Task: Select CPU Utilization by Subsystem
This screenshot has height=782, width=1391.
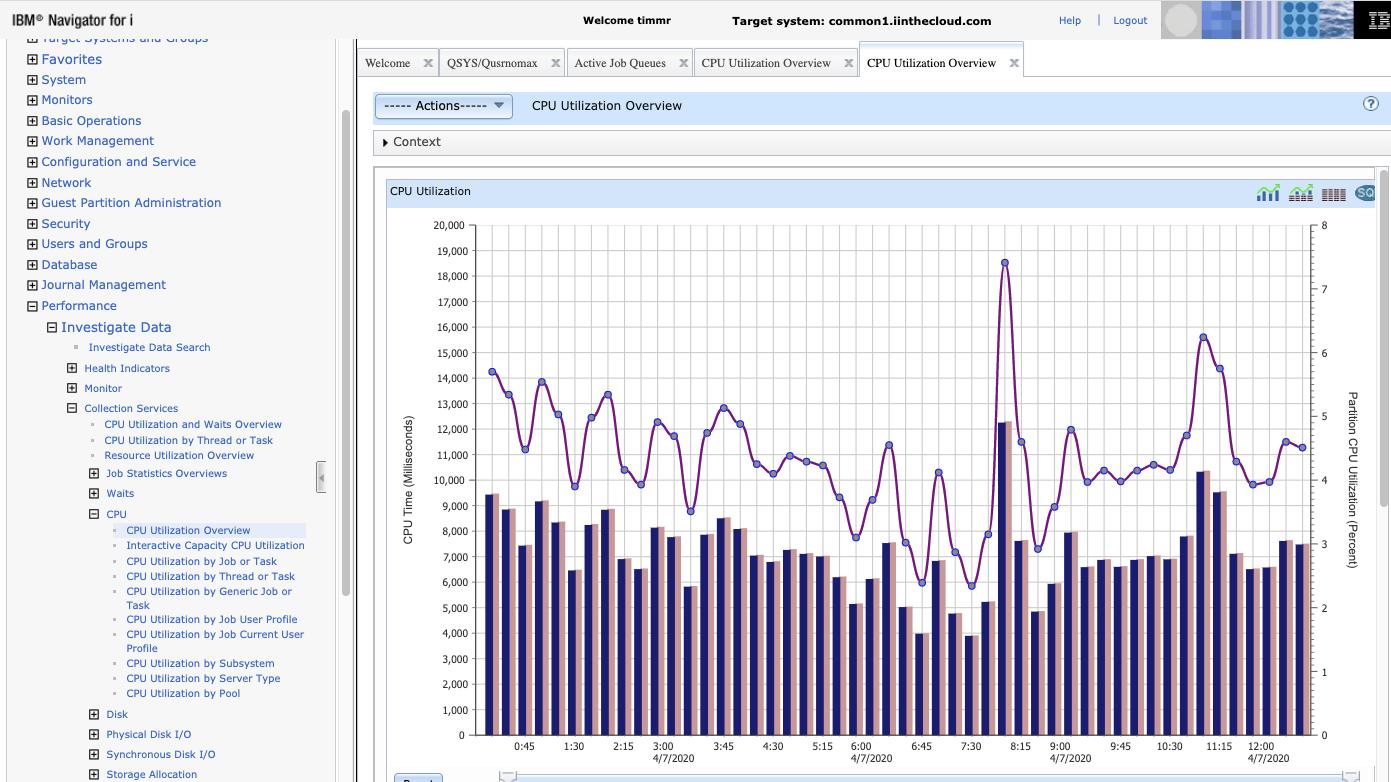Action: coord(200,663)
